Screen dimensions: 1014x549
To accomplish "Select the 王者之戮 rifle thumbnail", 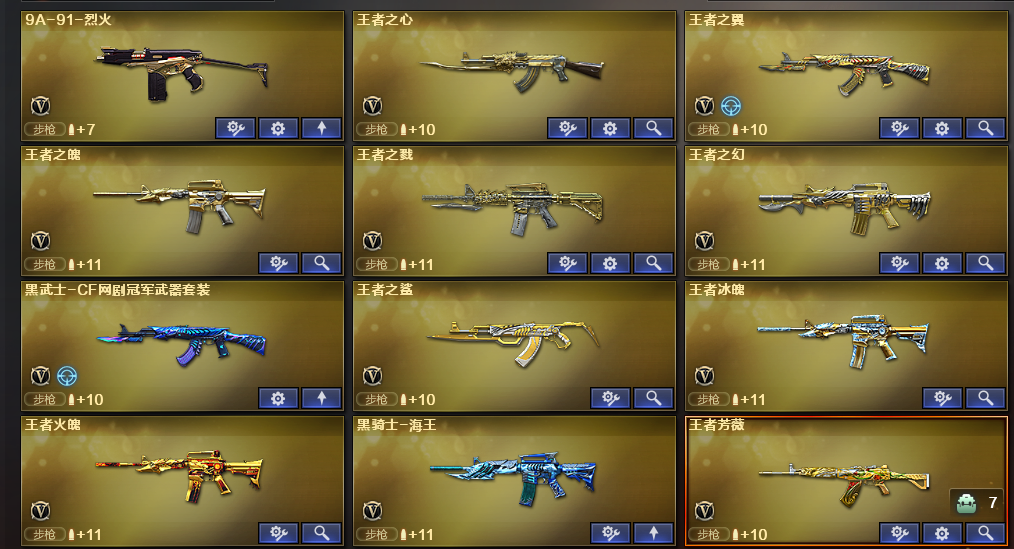I will click(x=512, y=208).
